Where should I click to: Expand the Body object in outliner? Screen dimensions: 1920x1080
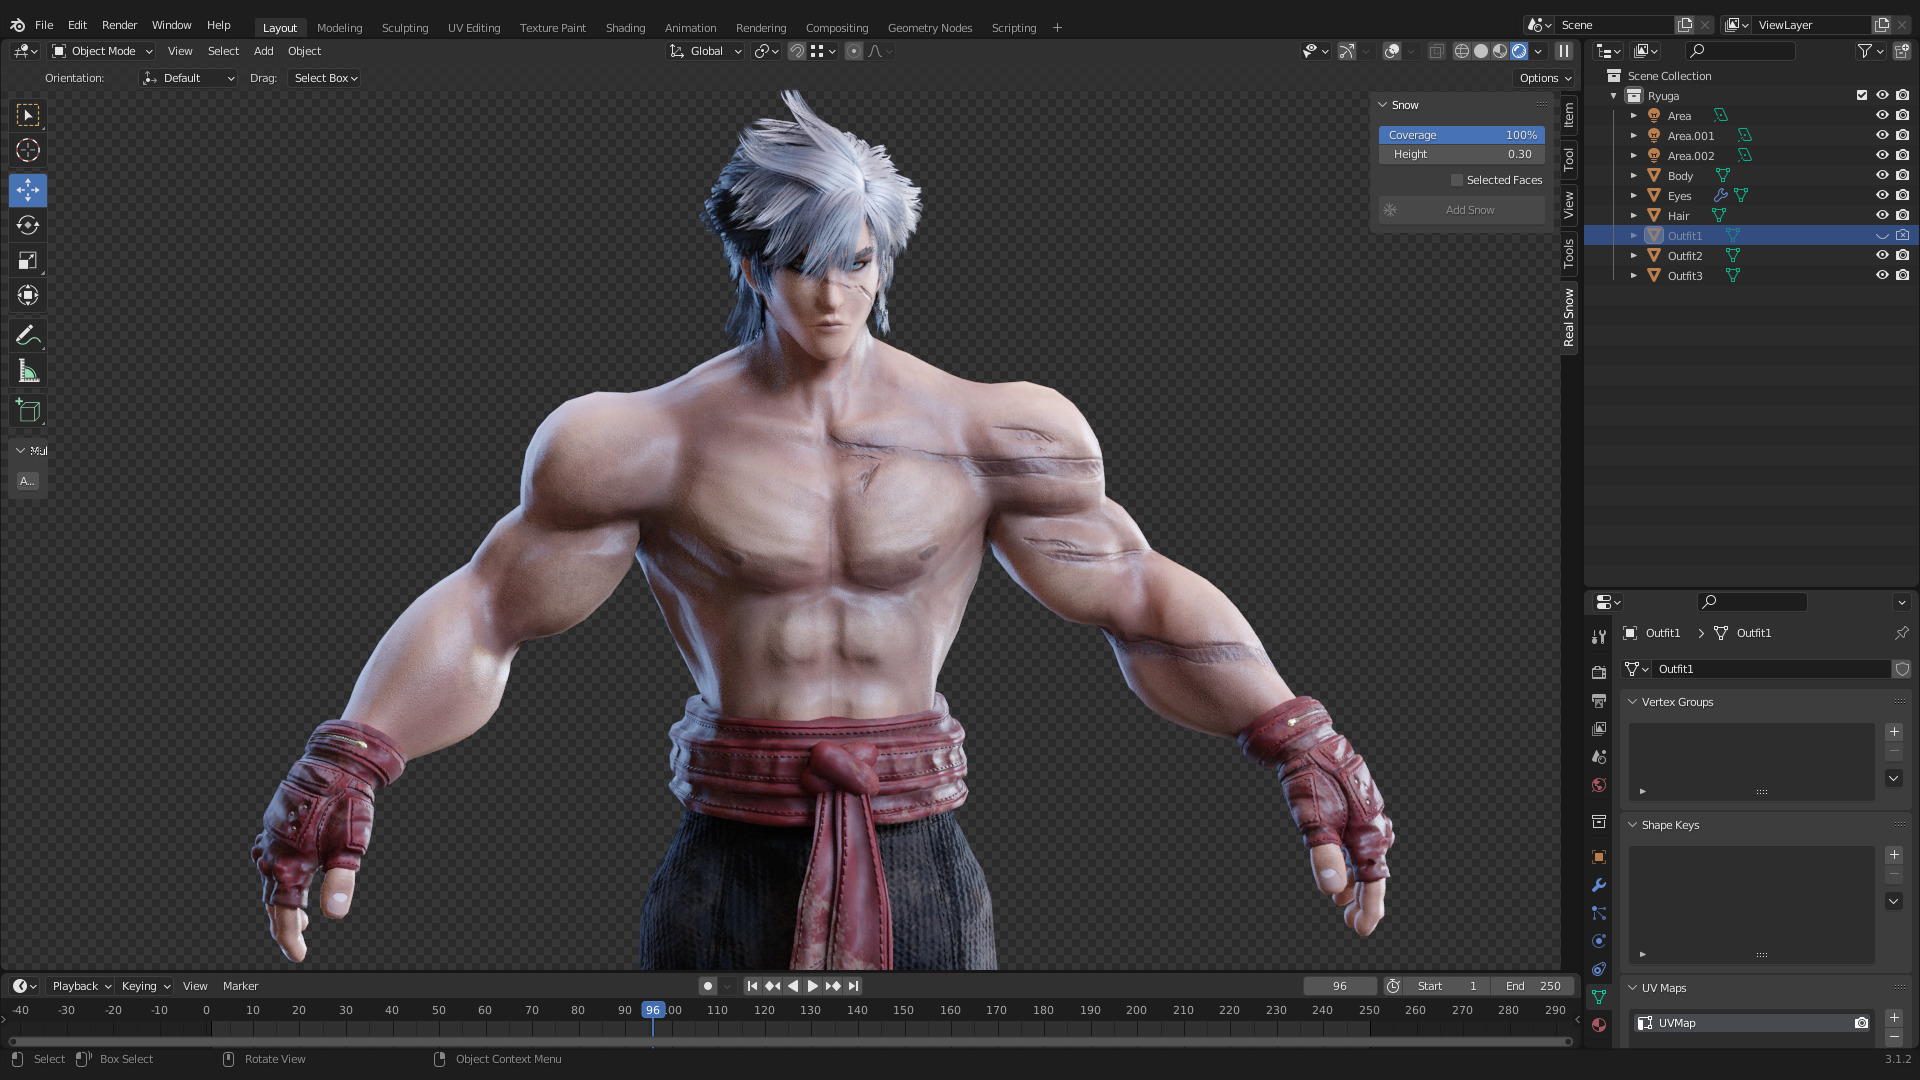(1634, 175)
